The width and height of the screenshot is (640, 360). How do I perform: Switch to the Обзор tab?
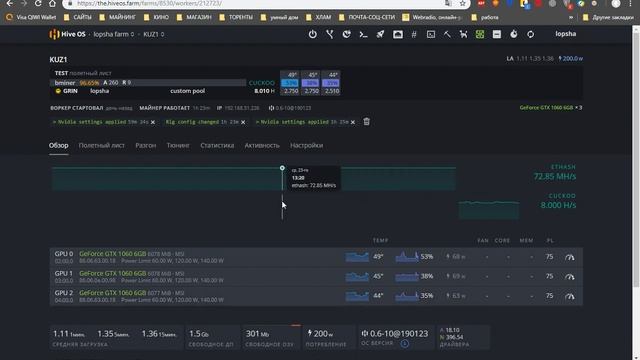pyautogui.click(x=59, y=145)
